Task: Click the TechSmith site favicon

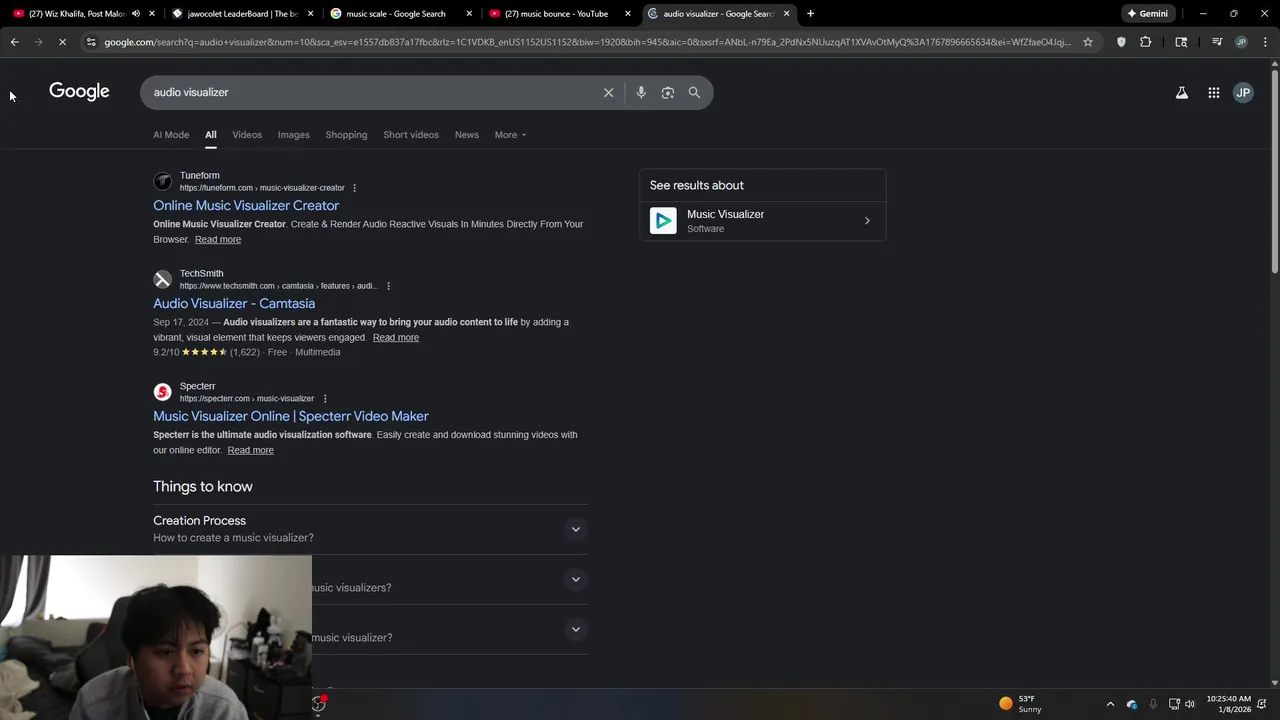Action: point(162,280)
